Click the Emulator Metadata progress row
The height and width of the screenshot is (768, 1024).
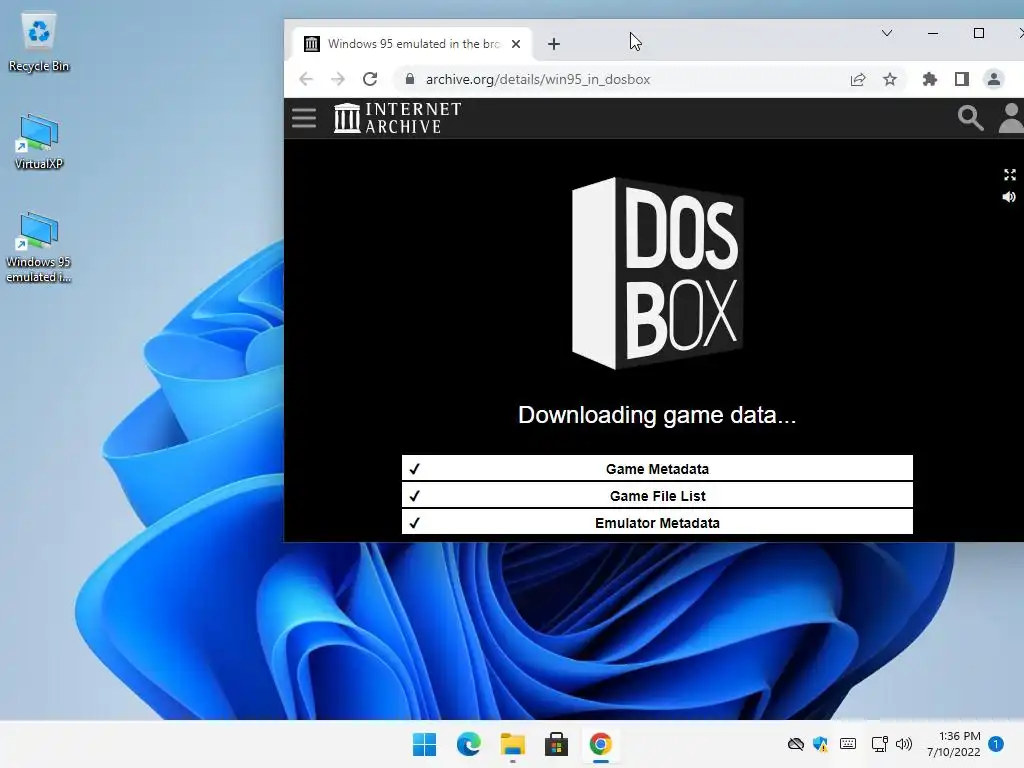click(x=657, y=522)
